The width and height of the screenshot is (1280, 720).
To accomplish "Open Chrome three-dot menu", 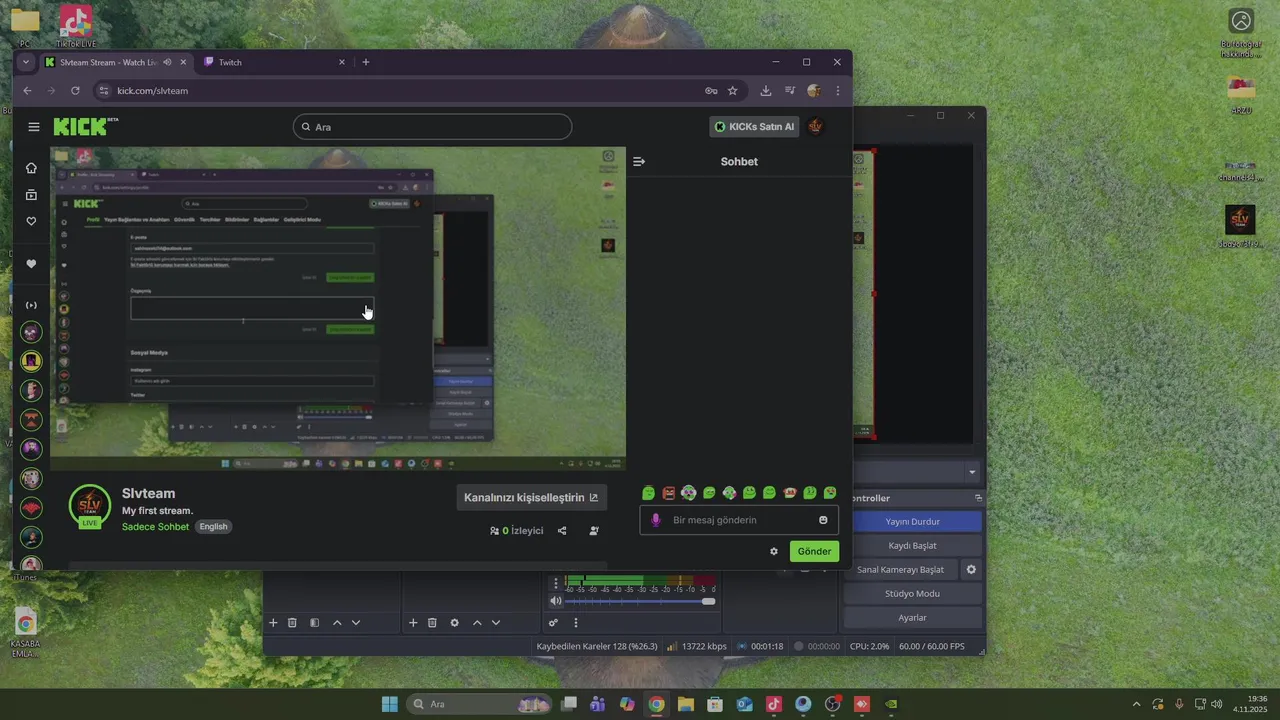I will (x=838, y=90).
